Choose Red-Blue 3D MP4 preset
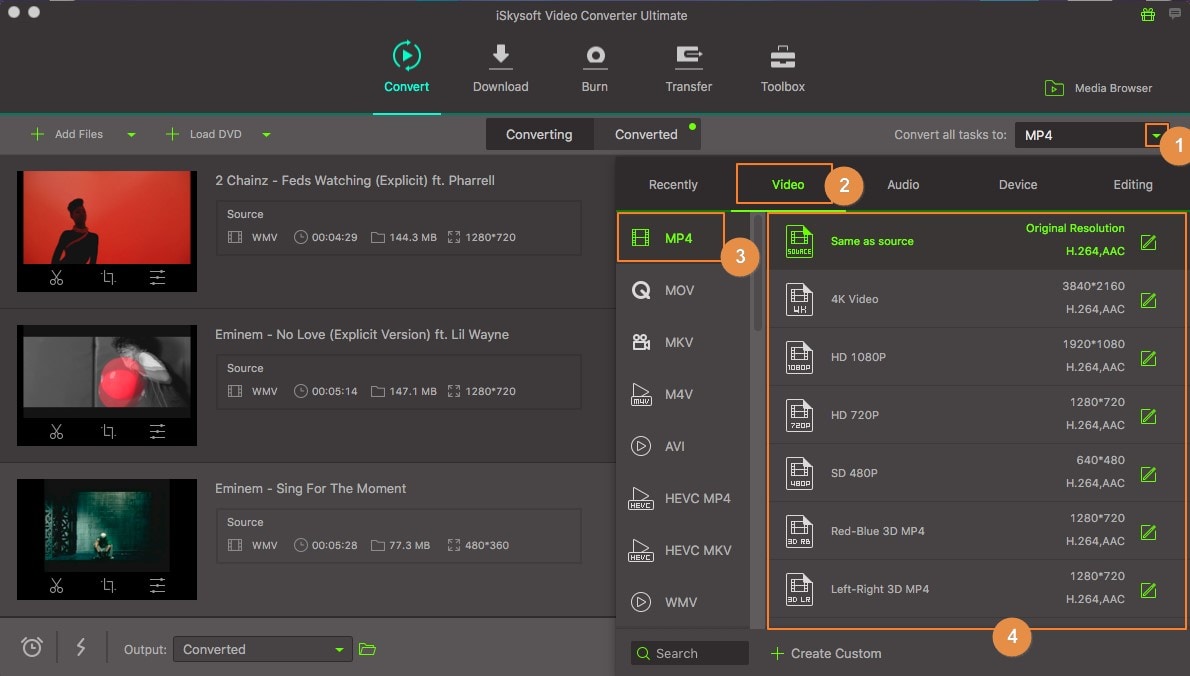Viewport: 1190px width, 676px height. tap(976, 531)
